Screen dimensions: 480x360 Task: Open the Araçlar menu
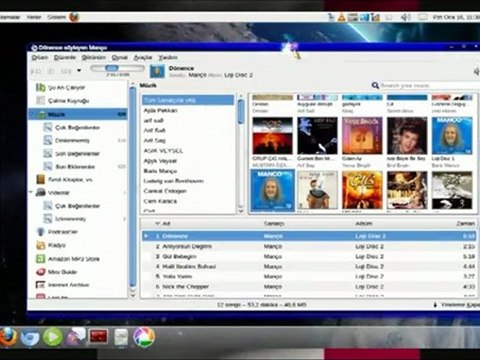point(143,58)
